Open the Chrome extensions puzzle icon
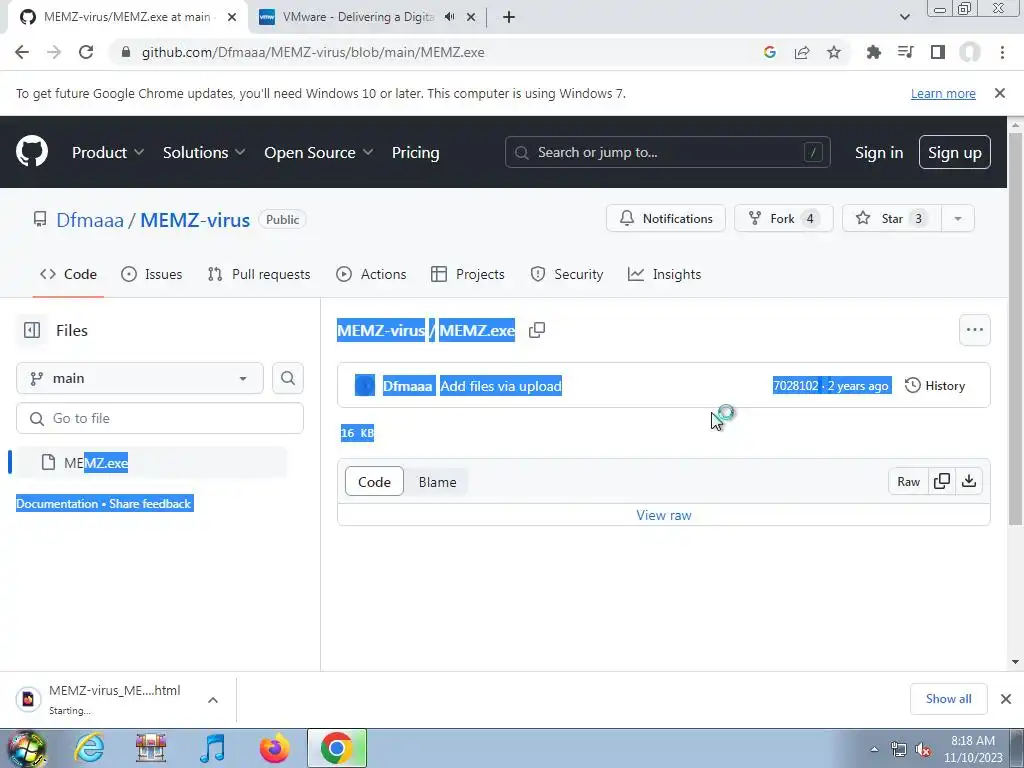Viewport: 1024px width, 768px height. pos(874,52)
